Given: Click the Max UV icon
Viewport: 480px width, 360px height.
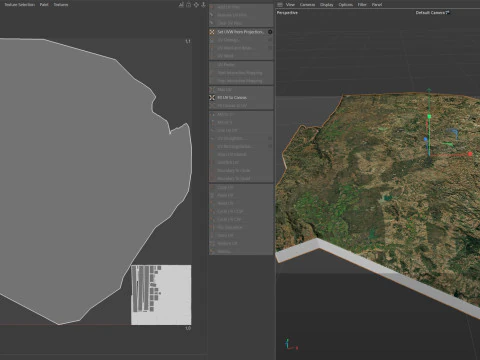Looking at the screenshot, I should (212, 90).
